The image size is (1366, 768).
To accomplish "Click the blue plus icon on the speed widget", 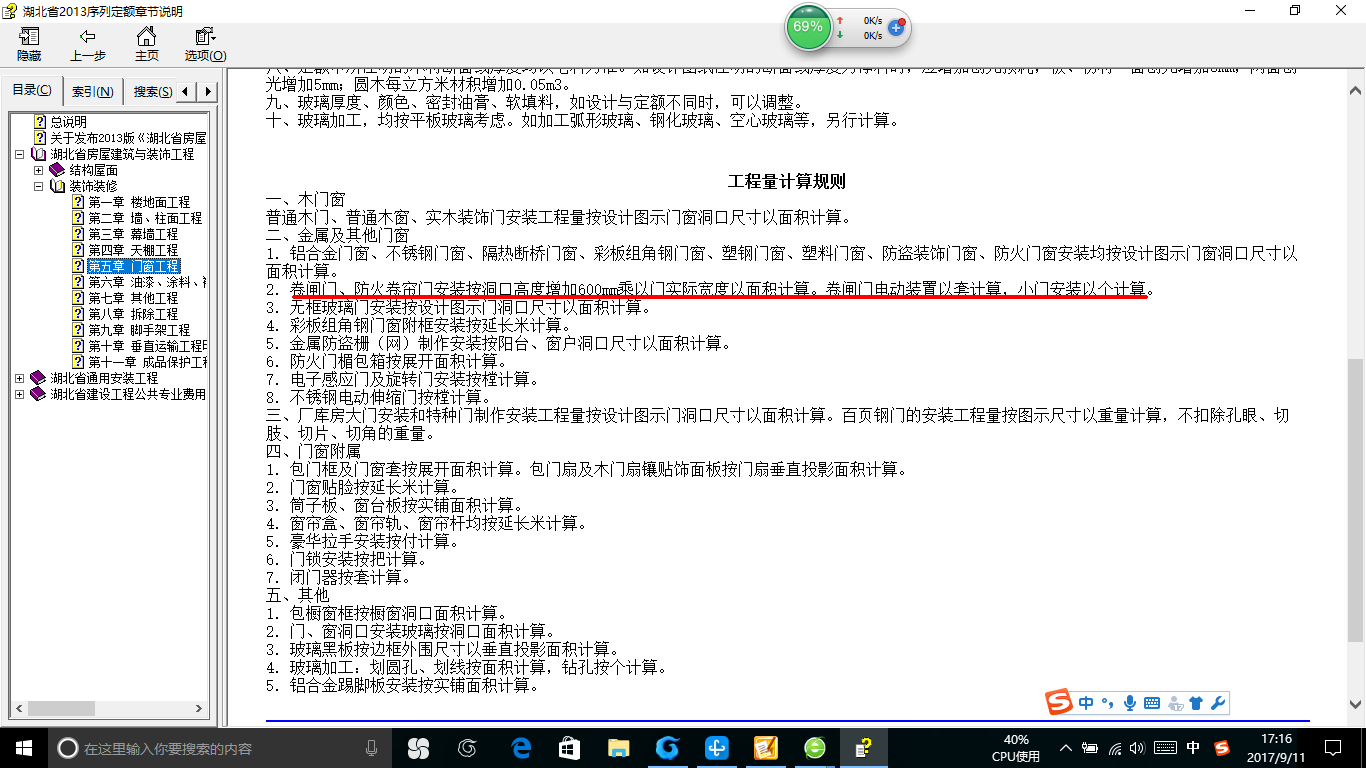I will (896, 27).
